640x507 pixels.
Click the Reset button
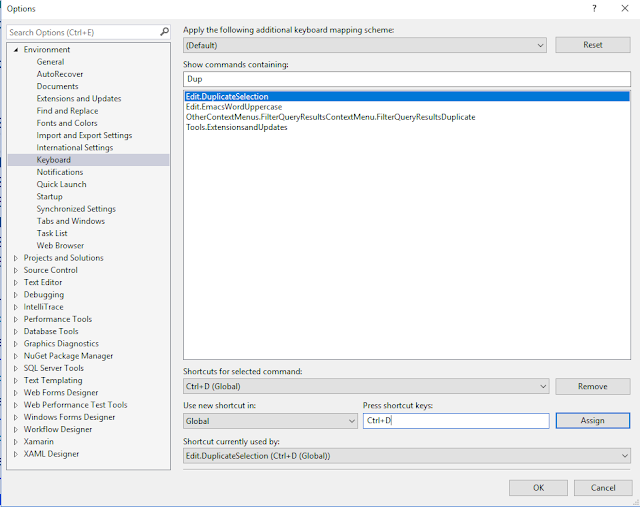click(593, 45)
